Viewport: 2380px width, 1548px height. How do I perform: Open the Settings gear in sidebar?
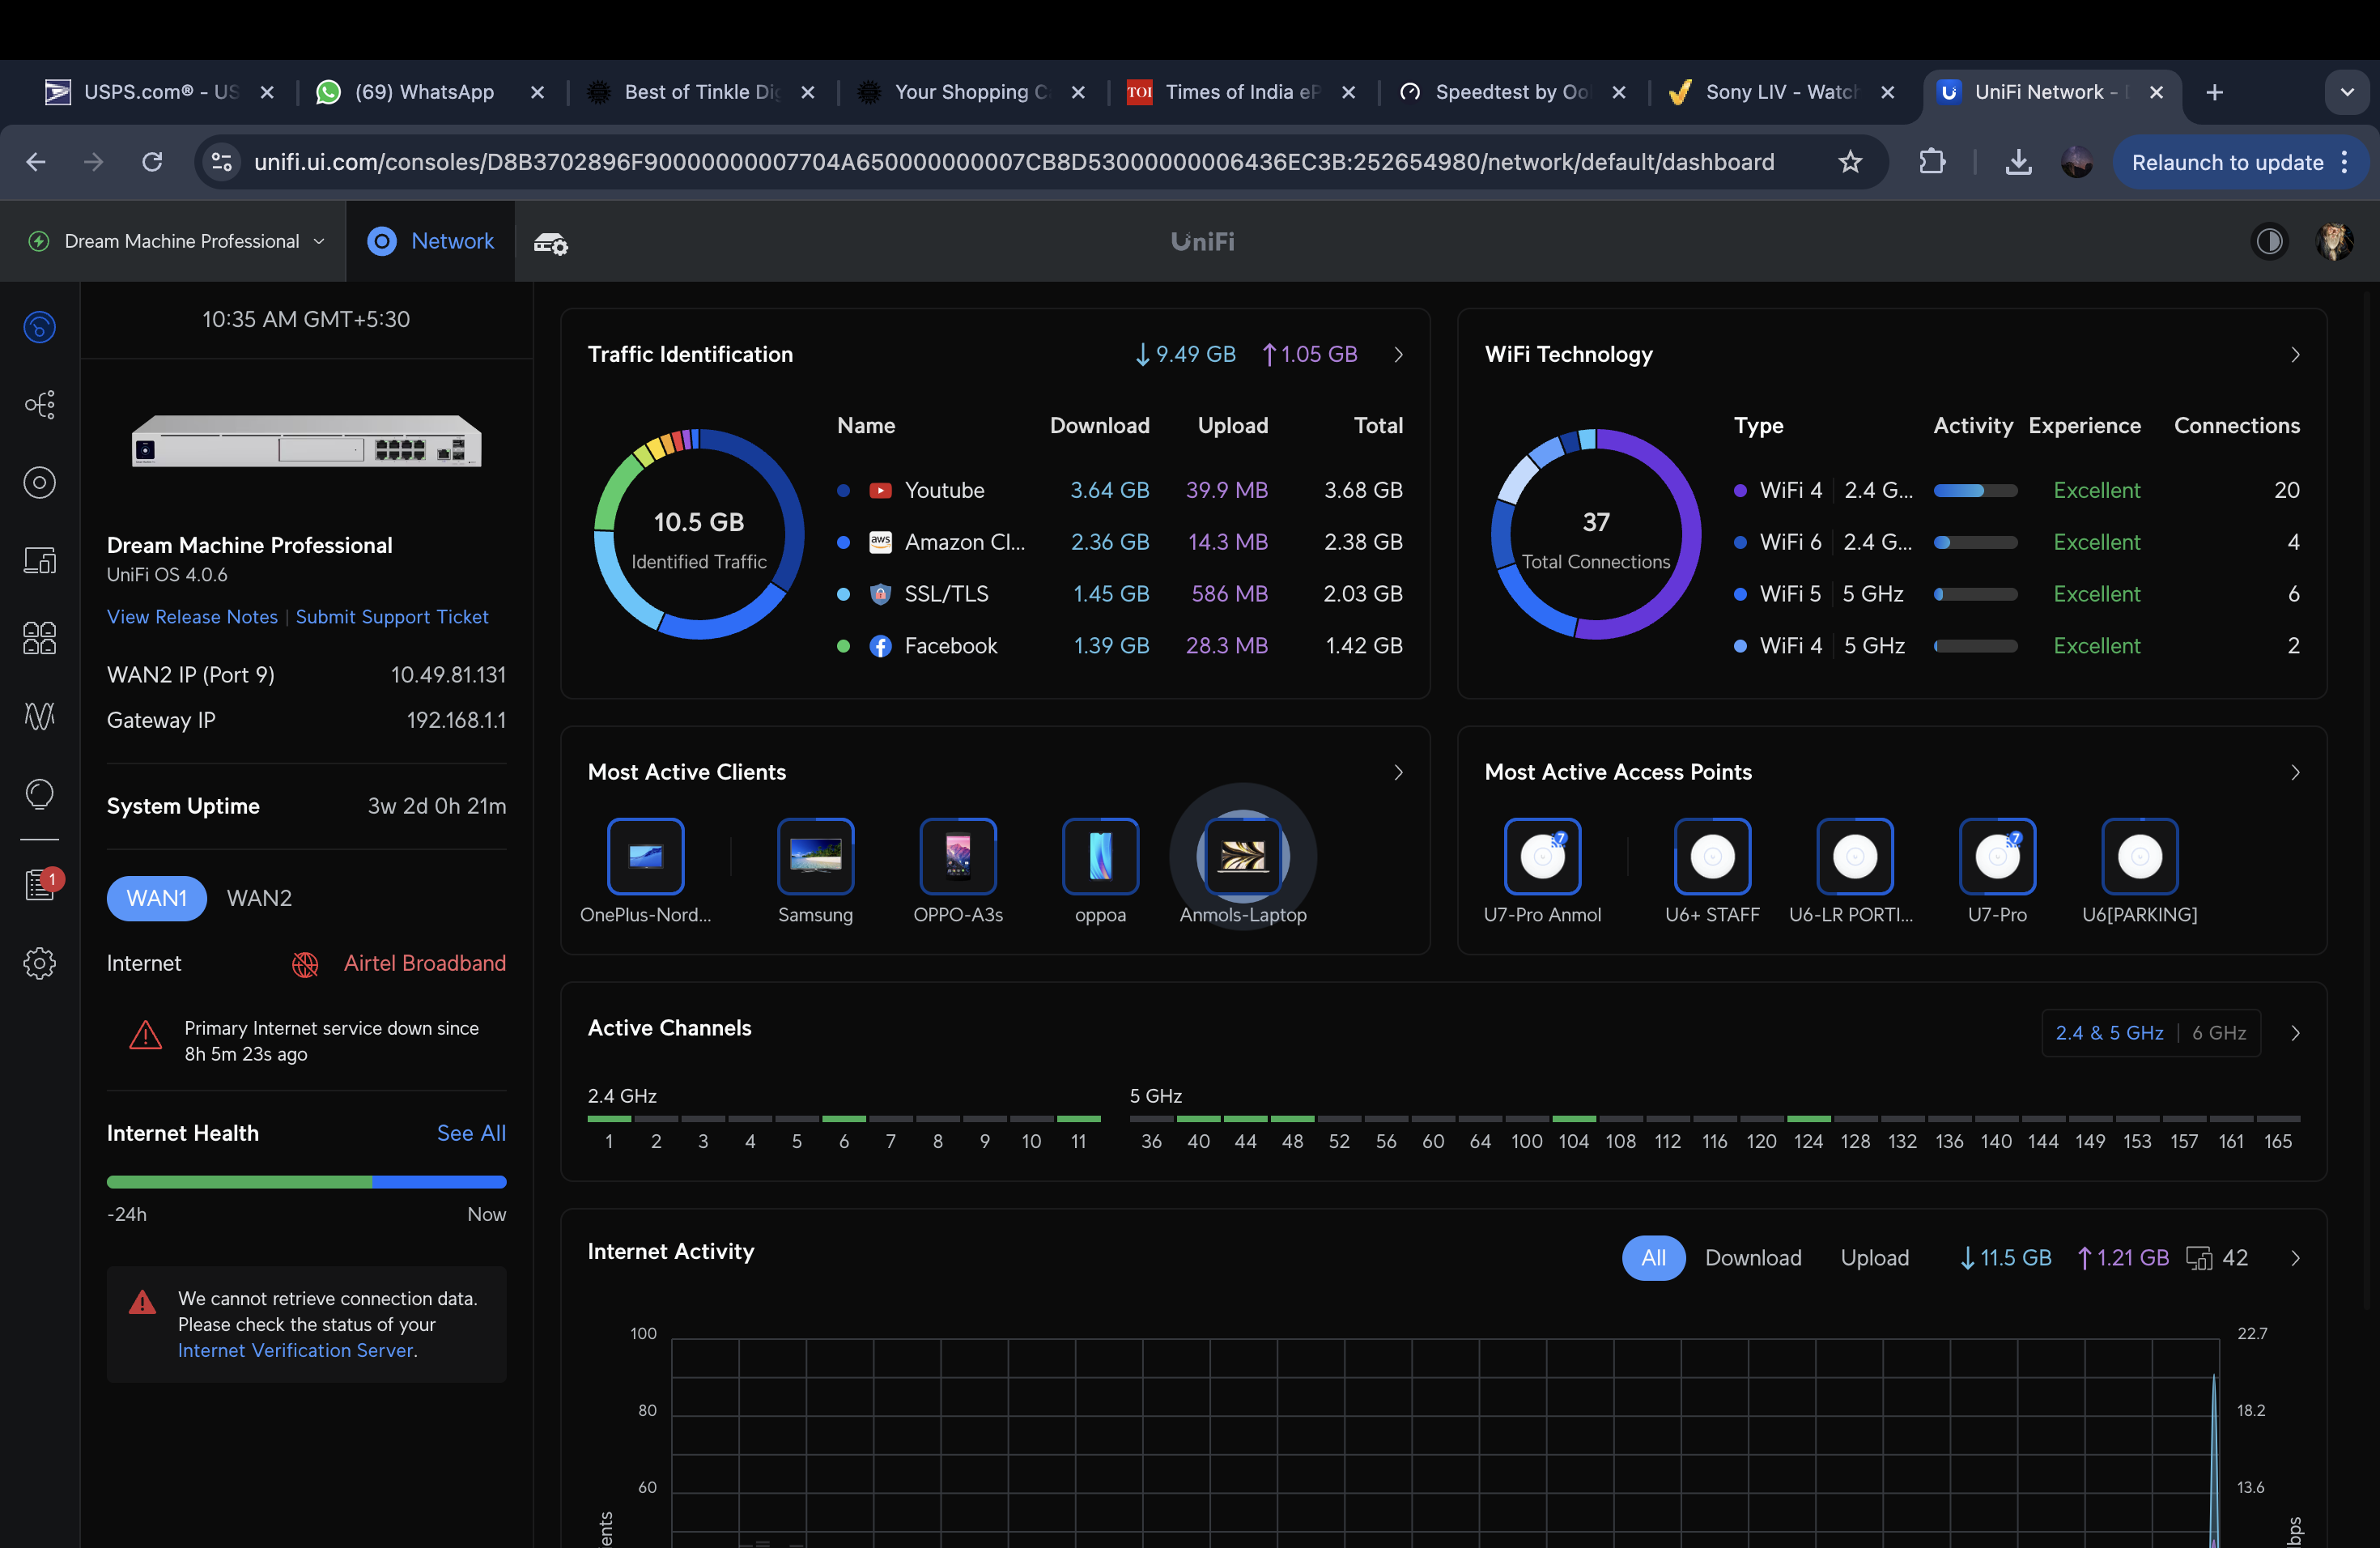point(39,963)
